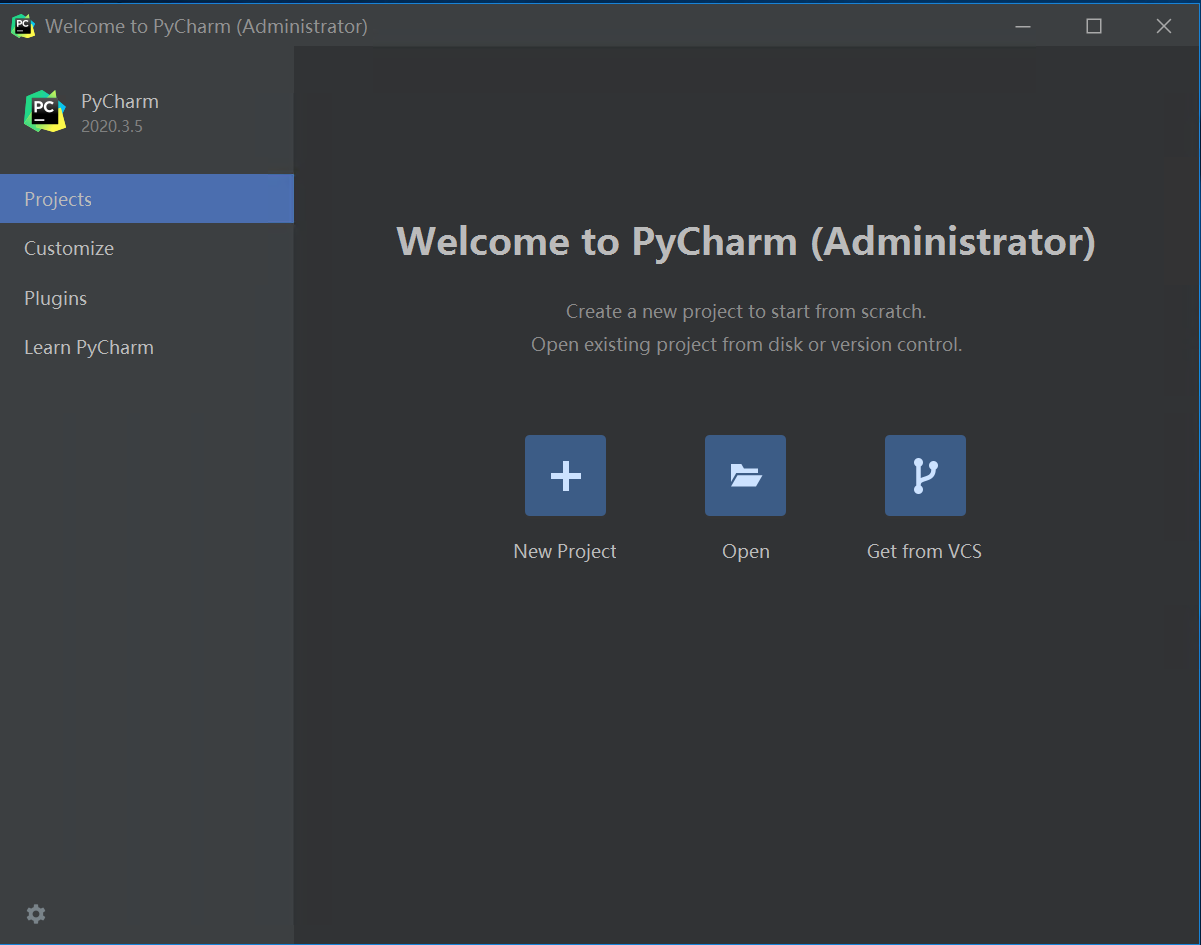1201x945 pixels.
Task: Click the PyCharm icon in the title bar
Action: tap(23, 26)
